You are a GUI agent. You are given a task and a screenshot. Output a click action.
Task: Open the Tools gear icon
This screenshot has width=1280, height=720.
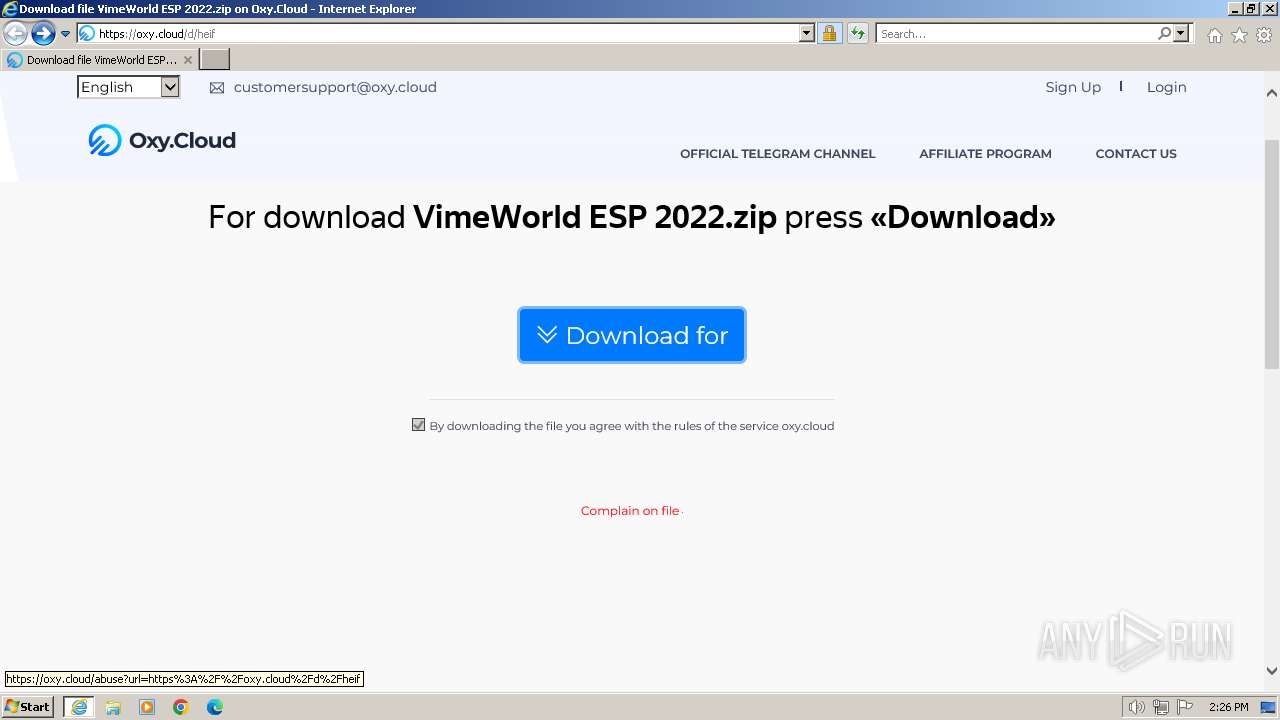tap(1264, 35)
